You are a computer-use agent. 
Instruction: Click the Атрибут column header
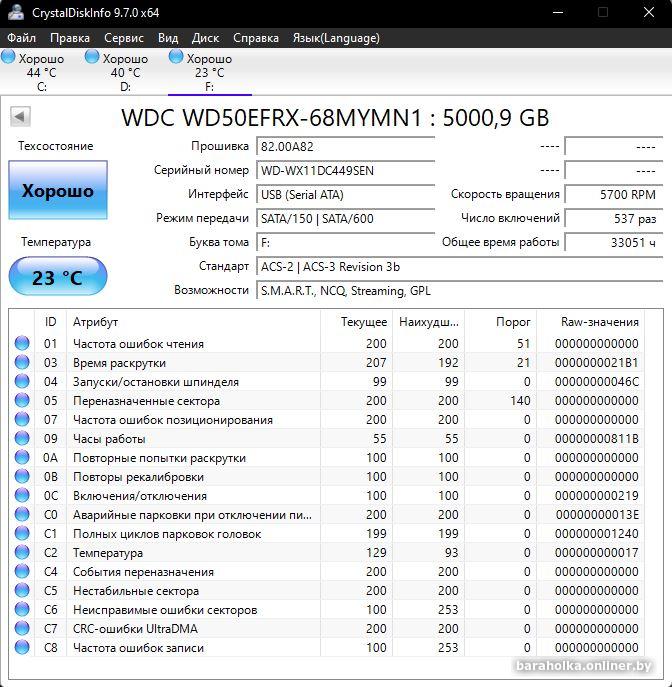[x=194, y=322]
